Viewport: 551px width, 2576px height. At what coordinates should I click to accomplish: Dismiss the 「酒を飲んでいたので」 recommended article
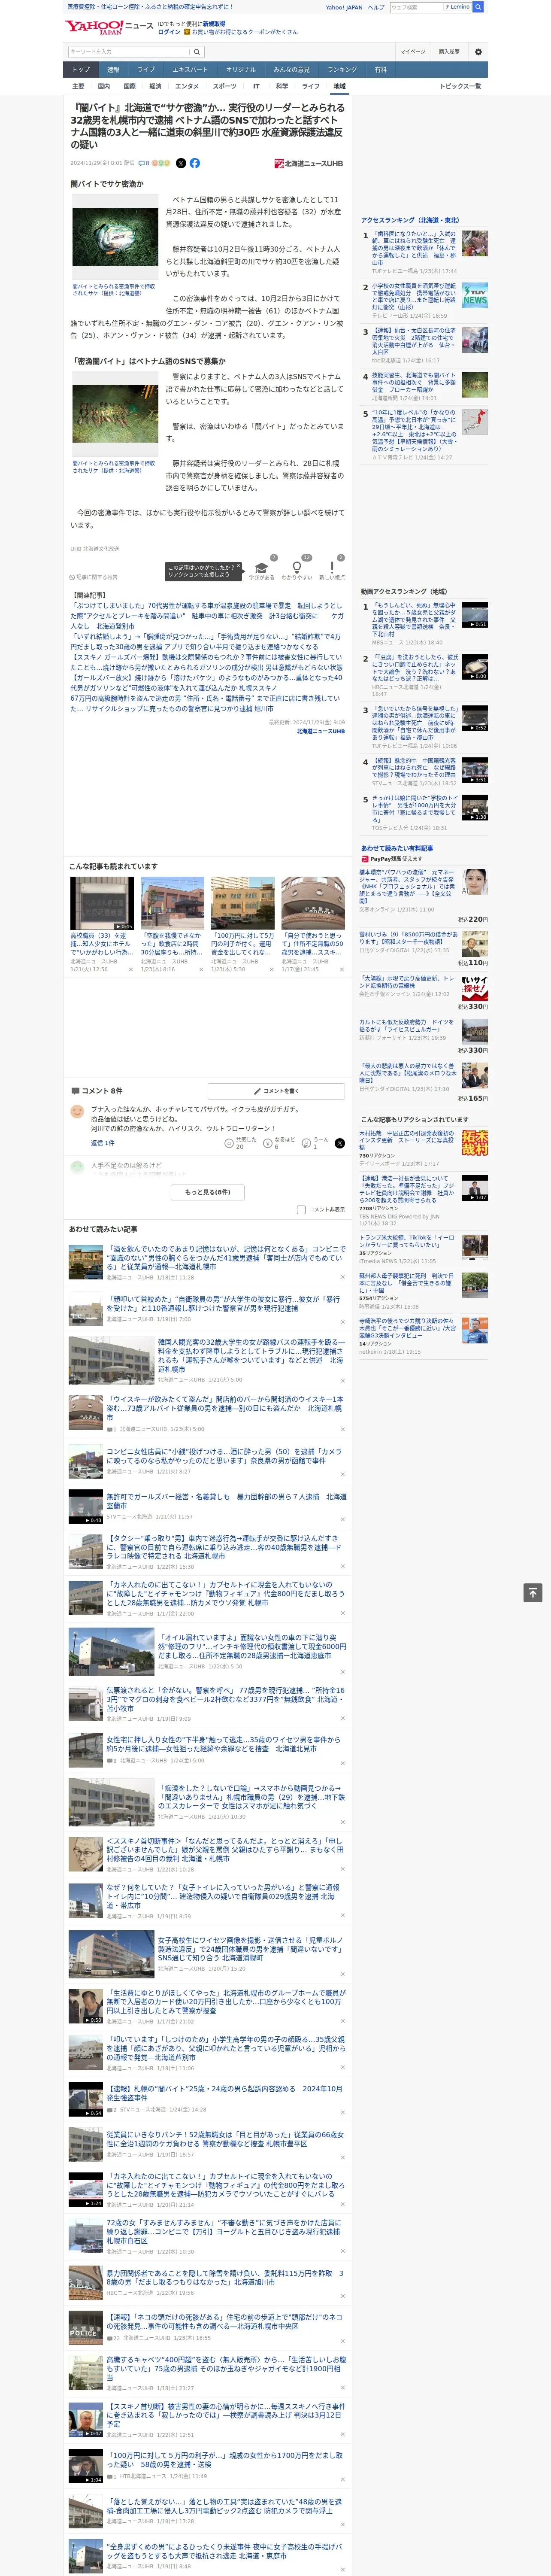[342, 1277]
